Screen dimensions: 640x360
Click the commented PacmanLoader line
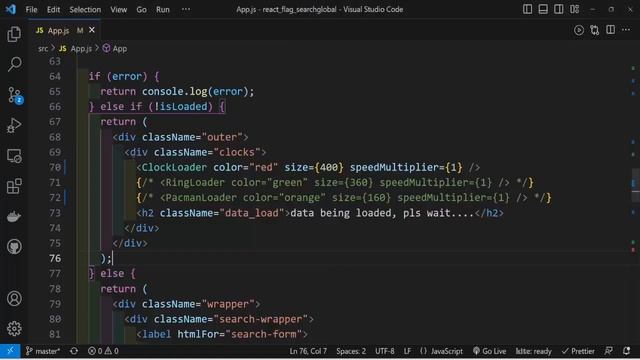click(344, 198)
